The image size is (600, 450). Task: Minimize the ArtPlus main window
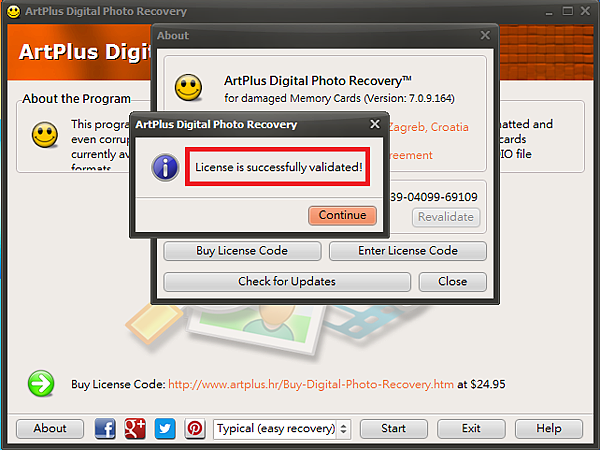click(x=549, y=11)
